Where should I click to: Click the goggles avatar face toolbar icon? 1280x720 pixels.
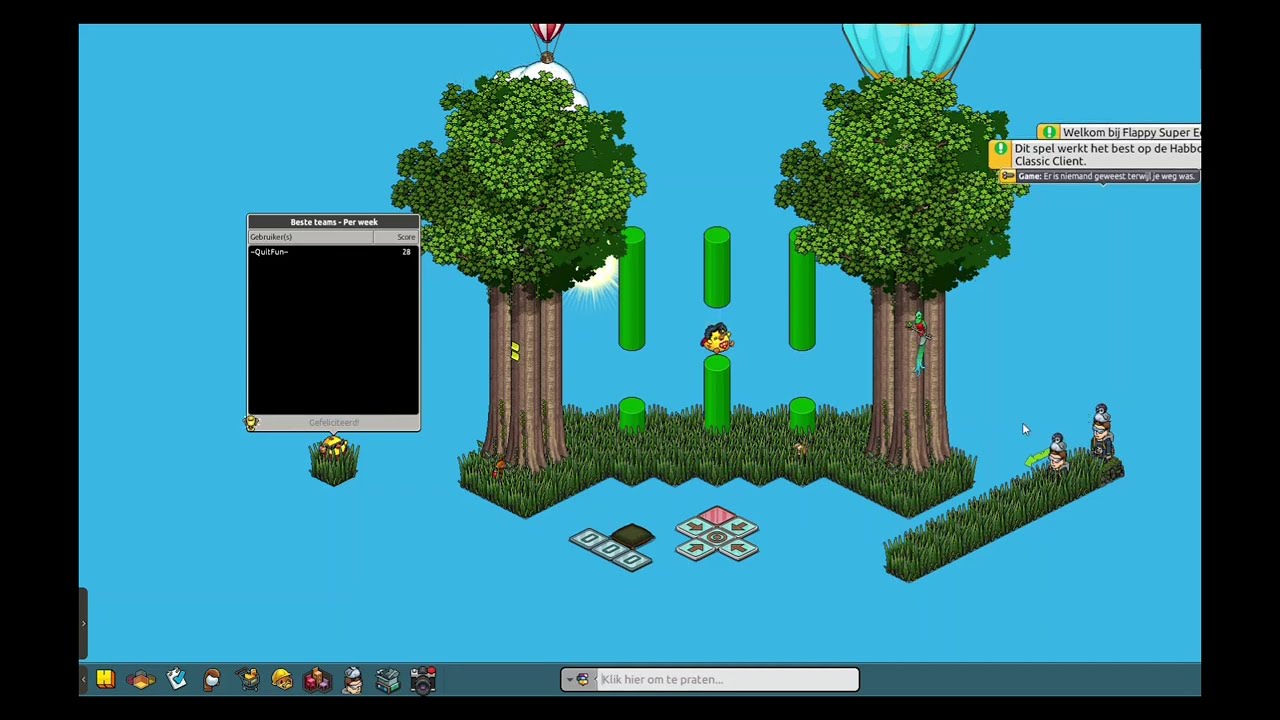point(352,680)
